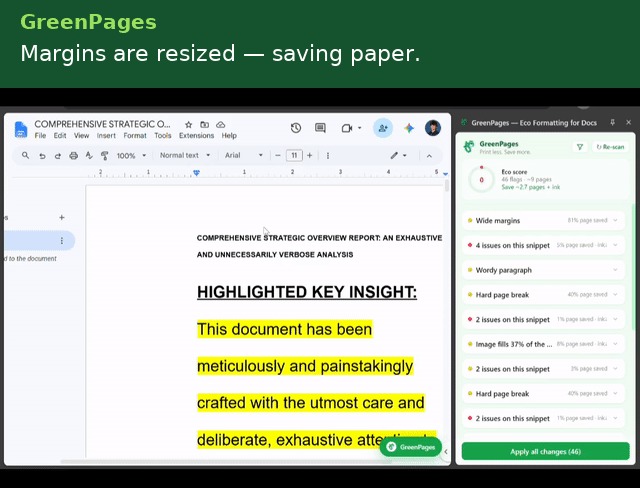This screenshot has height=488, width=640.
Task: Click the font size field 11
Action: (294, 155)
